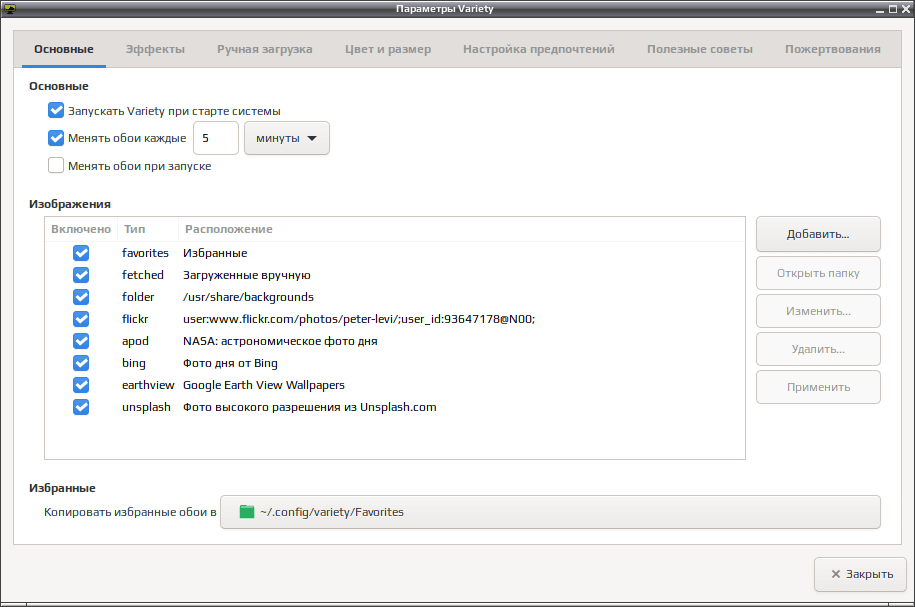Click the green folder icon for Favorites path
The image size is (915, 607).
click(247, 512)
